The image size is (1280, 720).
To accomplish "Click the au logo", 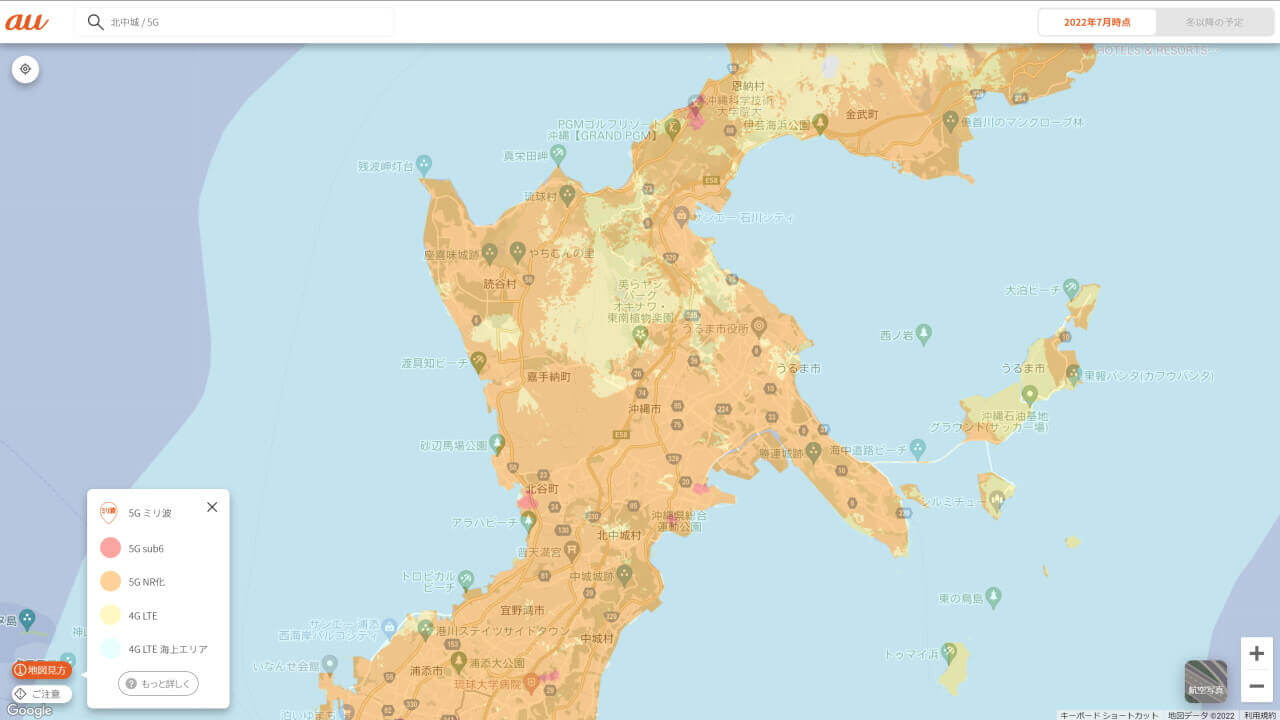I will coord(27,22).
